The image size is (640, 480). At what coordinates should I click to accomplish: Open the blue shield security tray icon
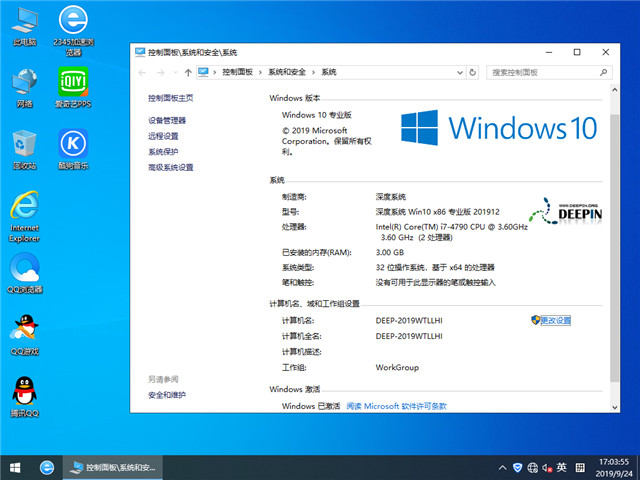point(517,467)
